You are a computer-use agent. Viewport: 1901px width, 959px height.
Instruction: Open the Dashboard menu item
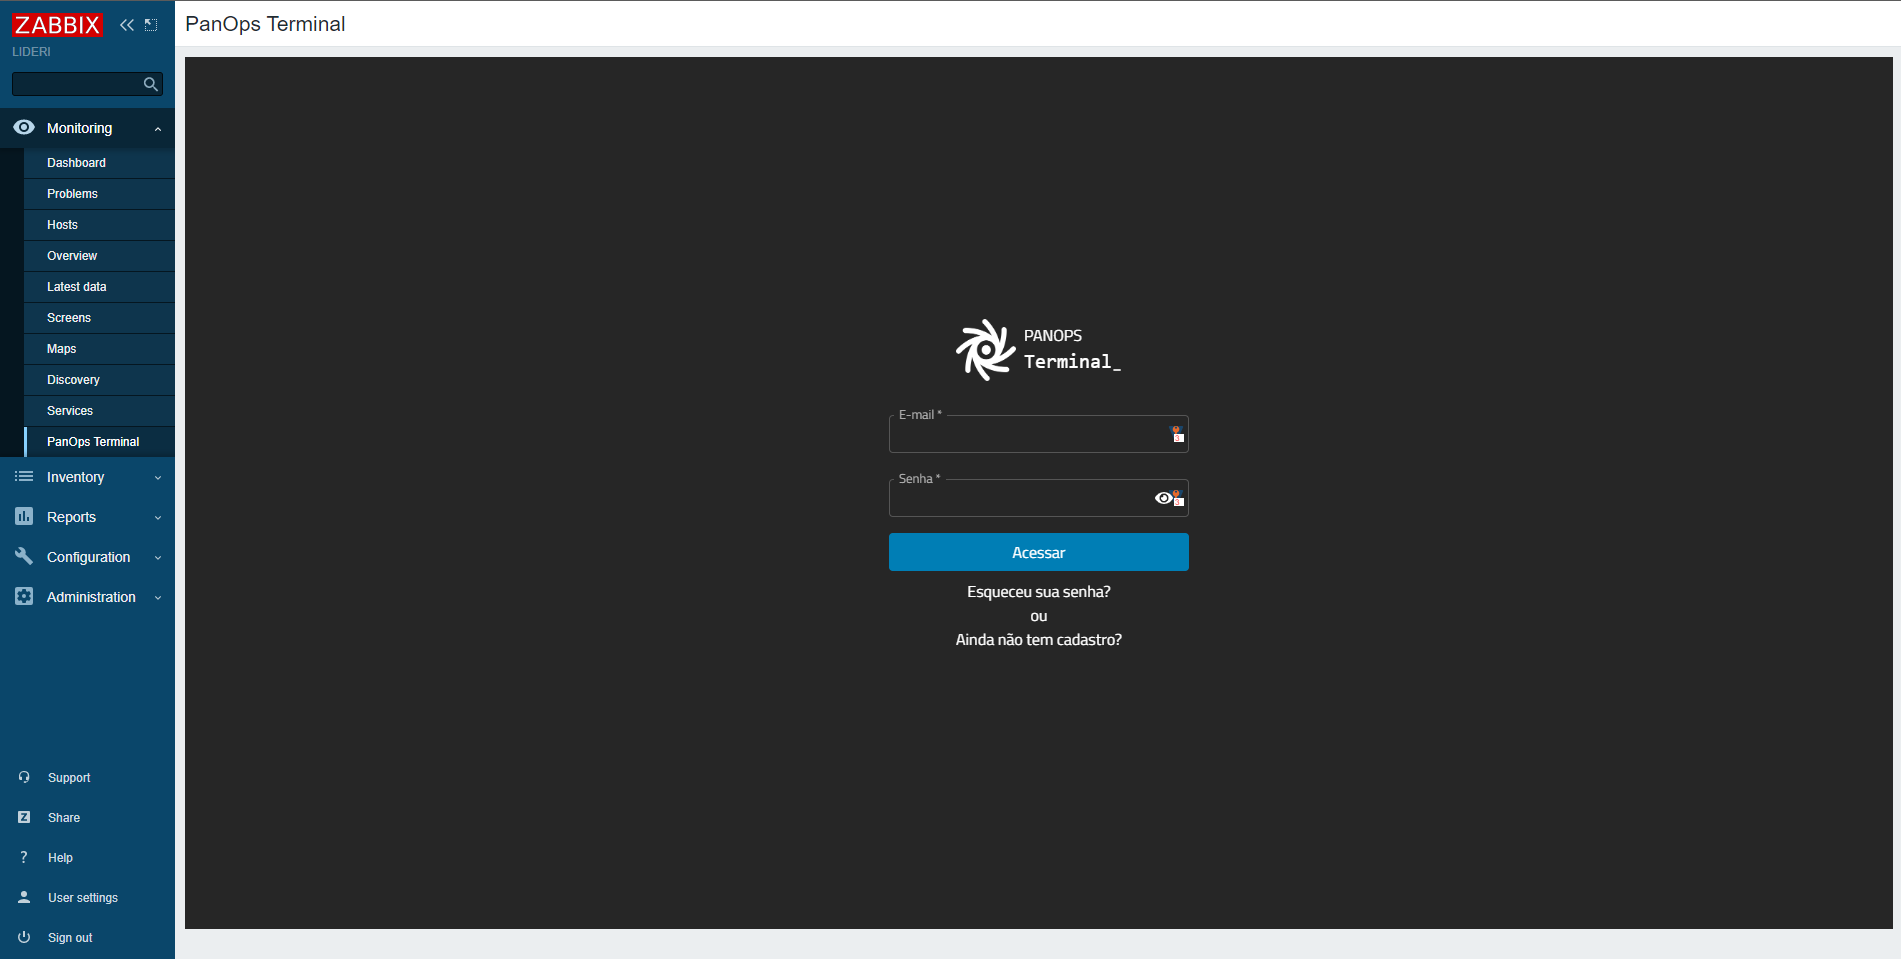tap(99, 163)
